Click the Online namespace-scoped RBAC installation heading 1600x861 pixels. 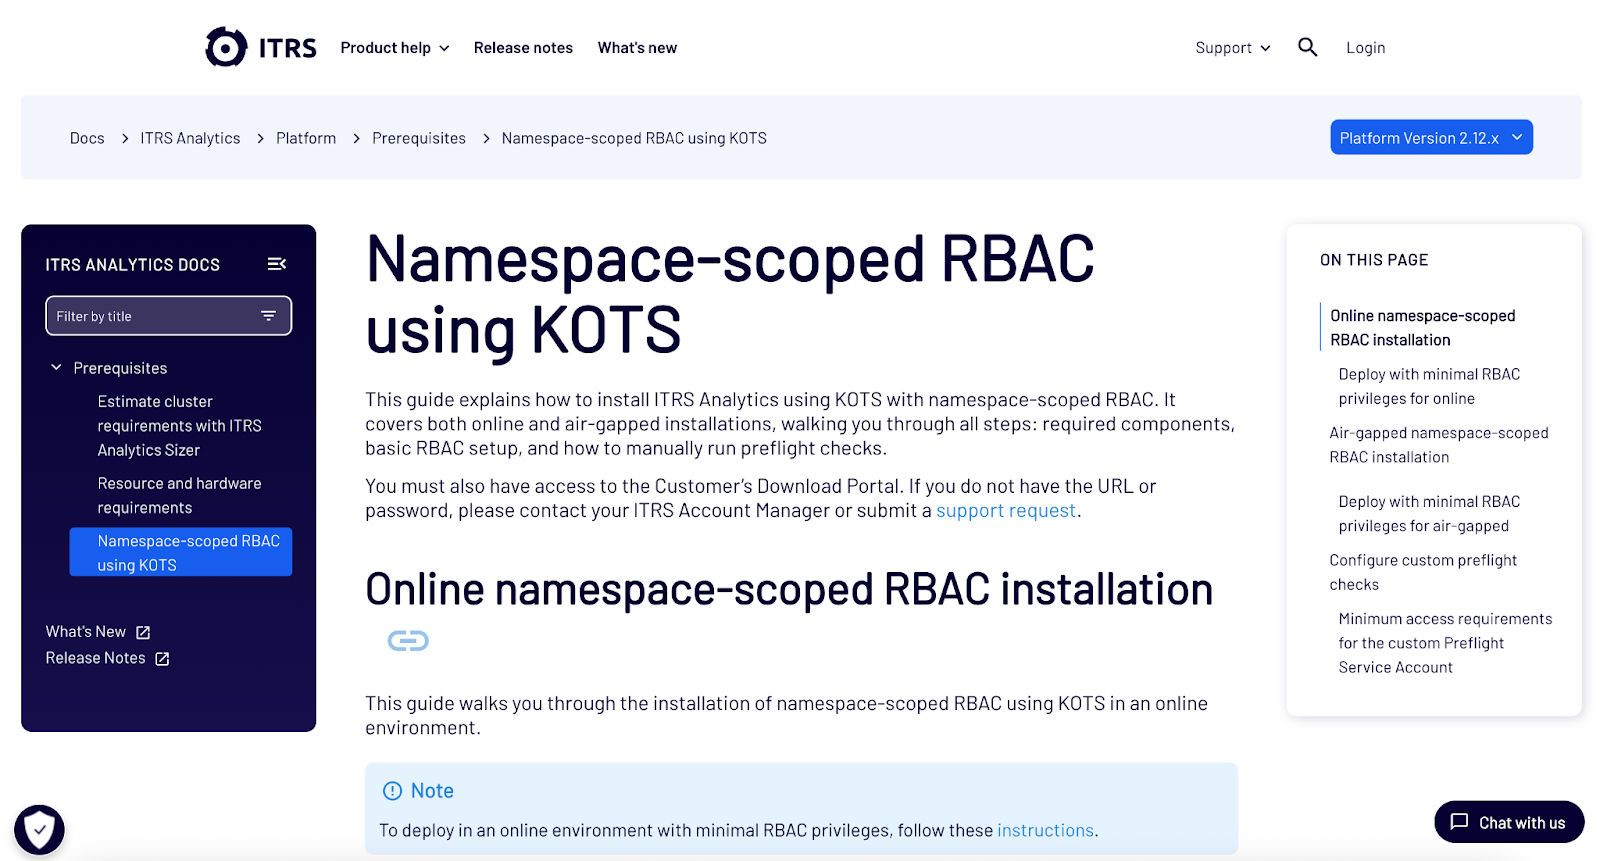click(x=789, y=589)
